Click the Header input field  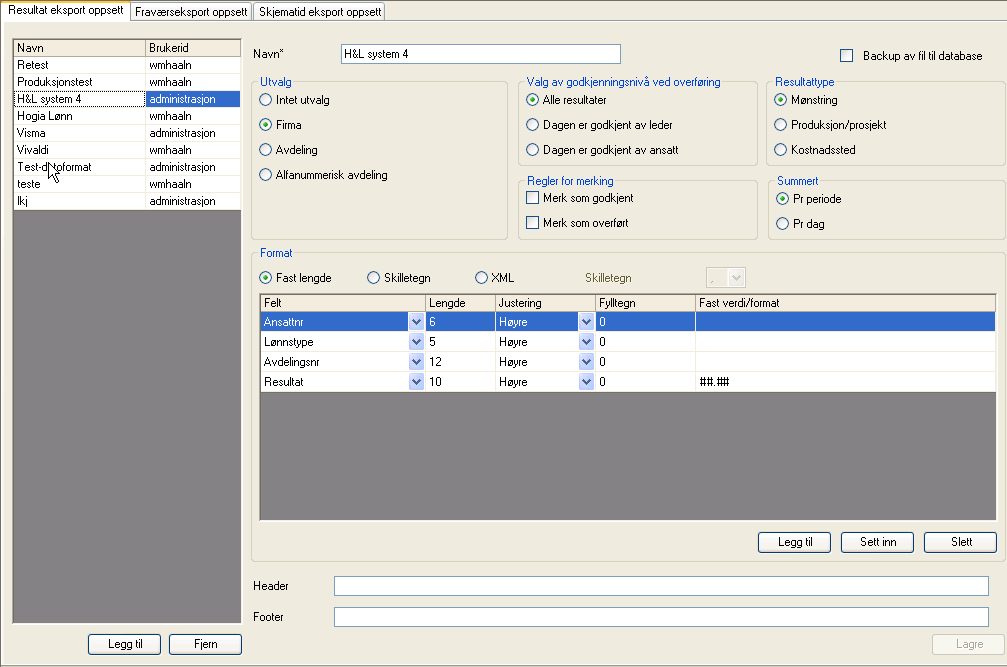point(661,585)
